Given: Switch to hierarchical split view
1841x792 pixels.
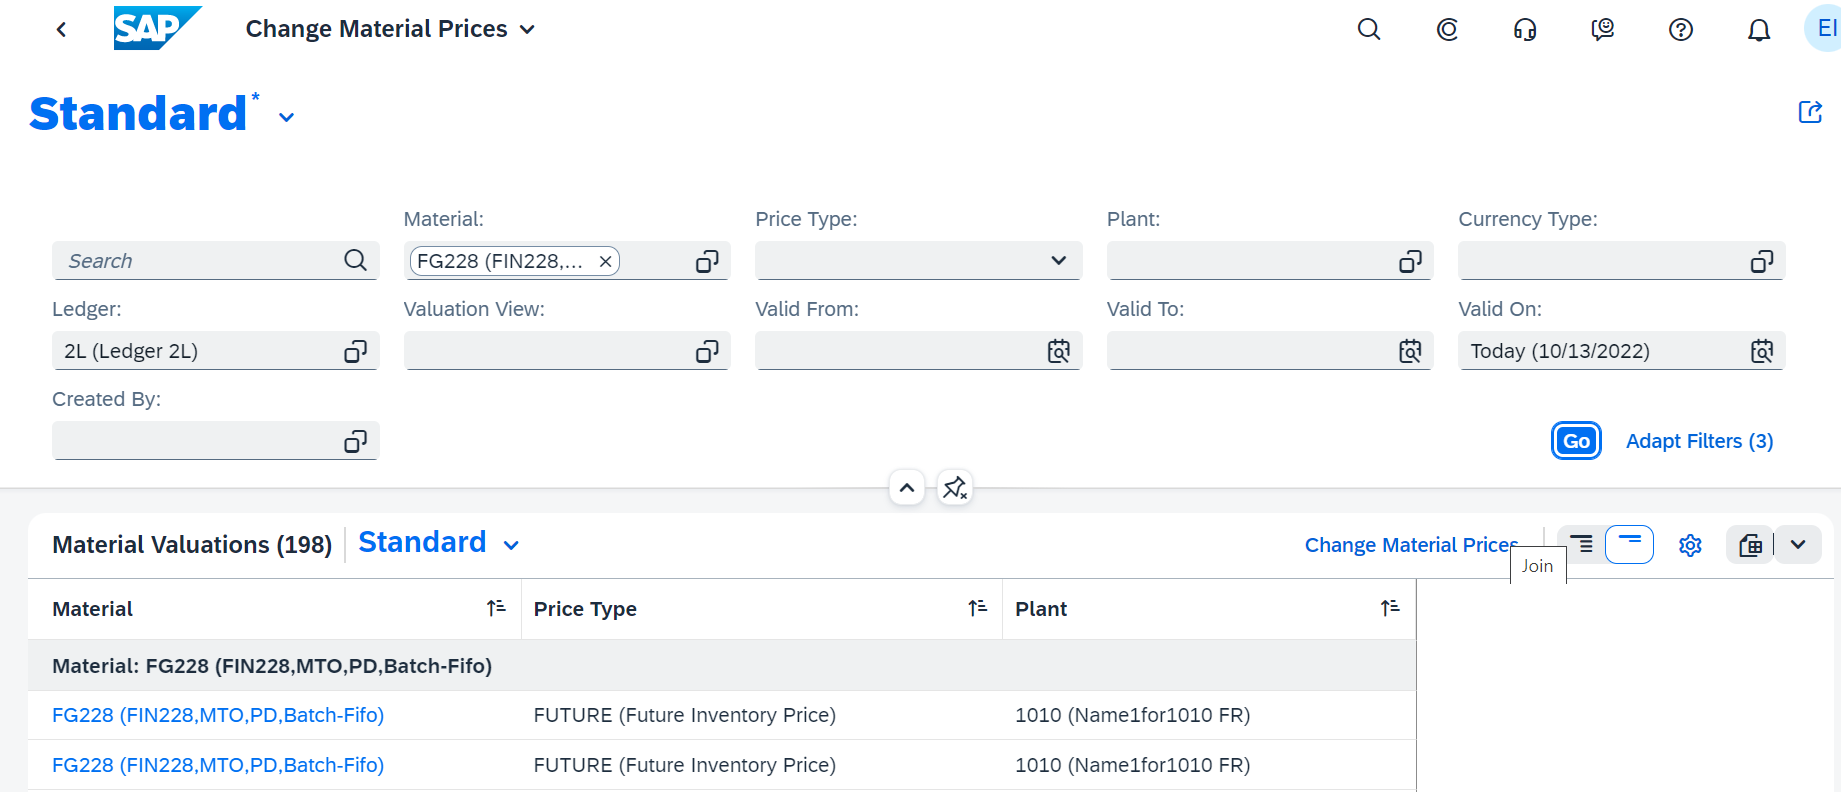Looking at the screenshot, I should pos(1582,545).
